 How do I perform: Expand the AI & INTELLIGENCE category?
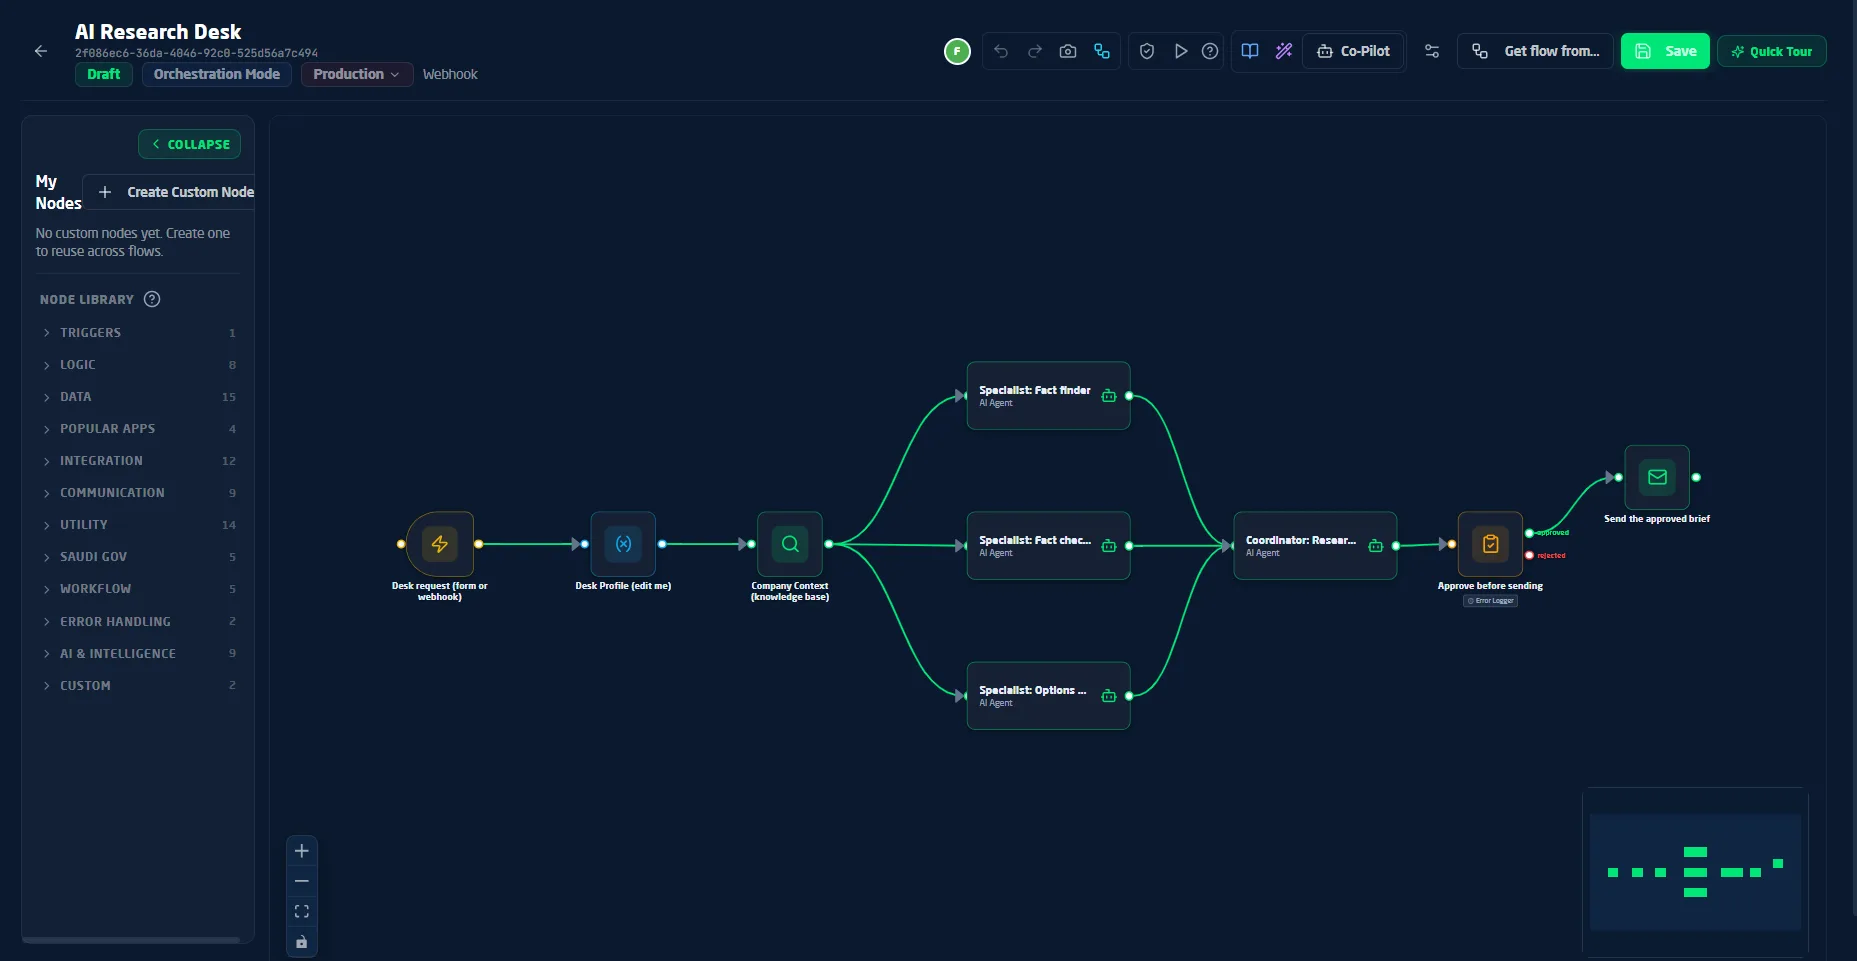pos(138,653)
